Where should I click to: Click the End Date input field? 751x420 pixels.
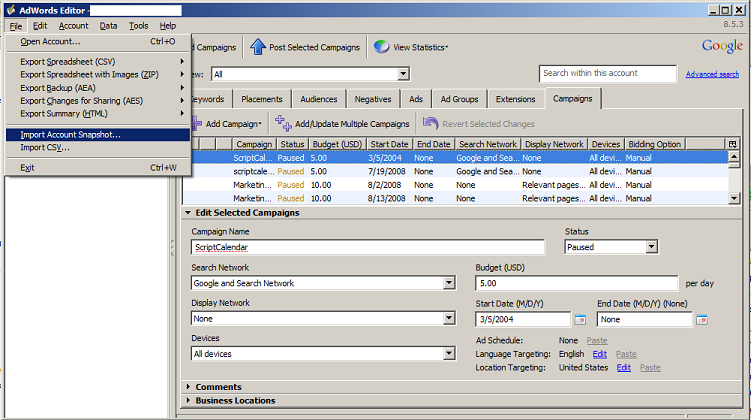coord(644,319)
